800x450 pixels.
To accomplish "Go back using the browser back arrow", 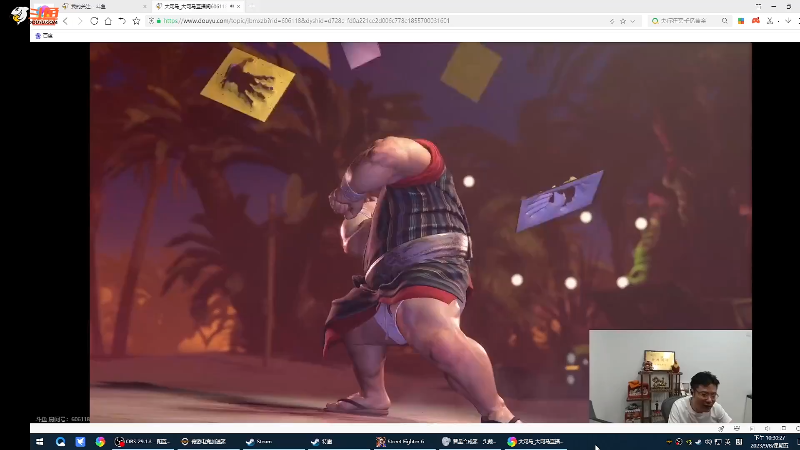I will pyautogui.click(x=65, y=21).
